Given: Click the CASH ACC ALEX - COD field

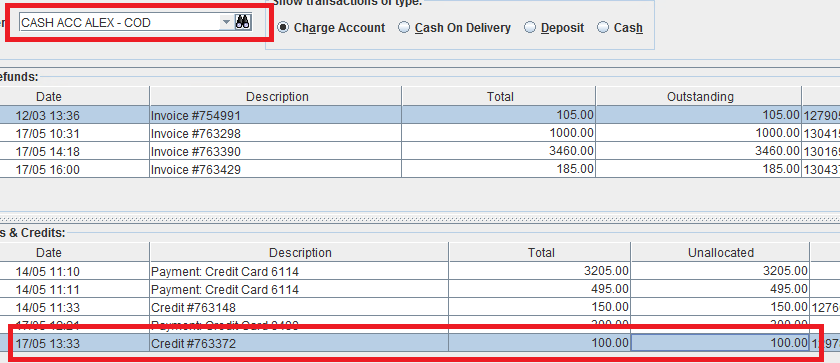Looking at the screenshot, I should 119,22.
